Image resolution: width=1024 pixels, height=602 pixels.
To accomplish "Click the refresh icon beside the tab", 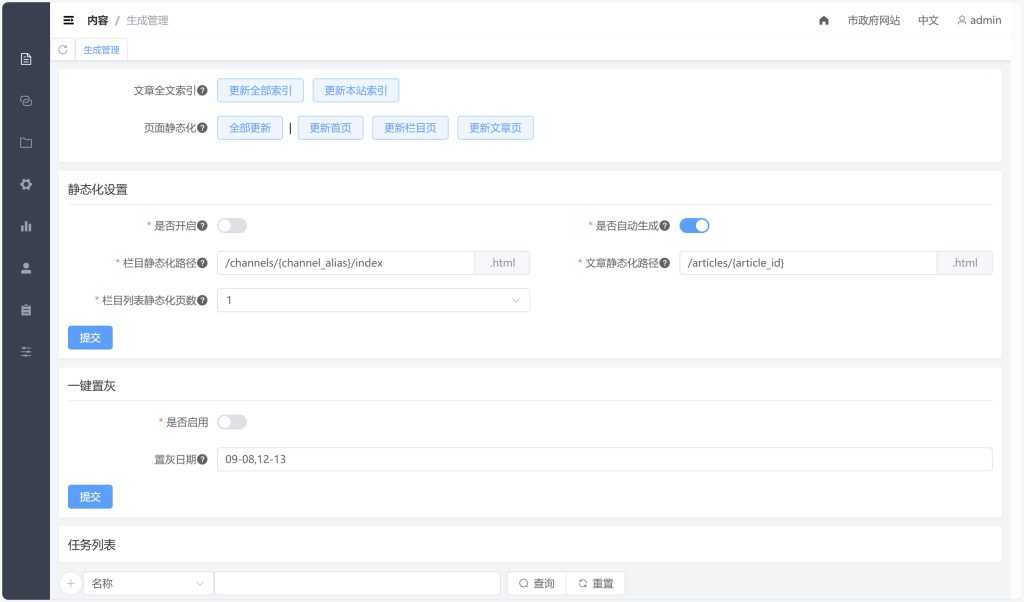I will [x=63, y=50].
